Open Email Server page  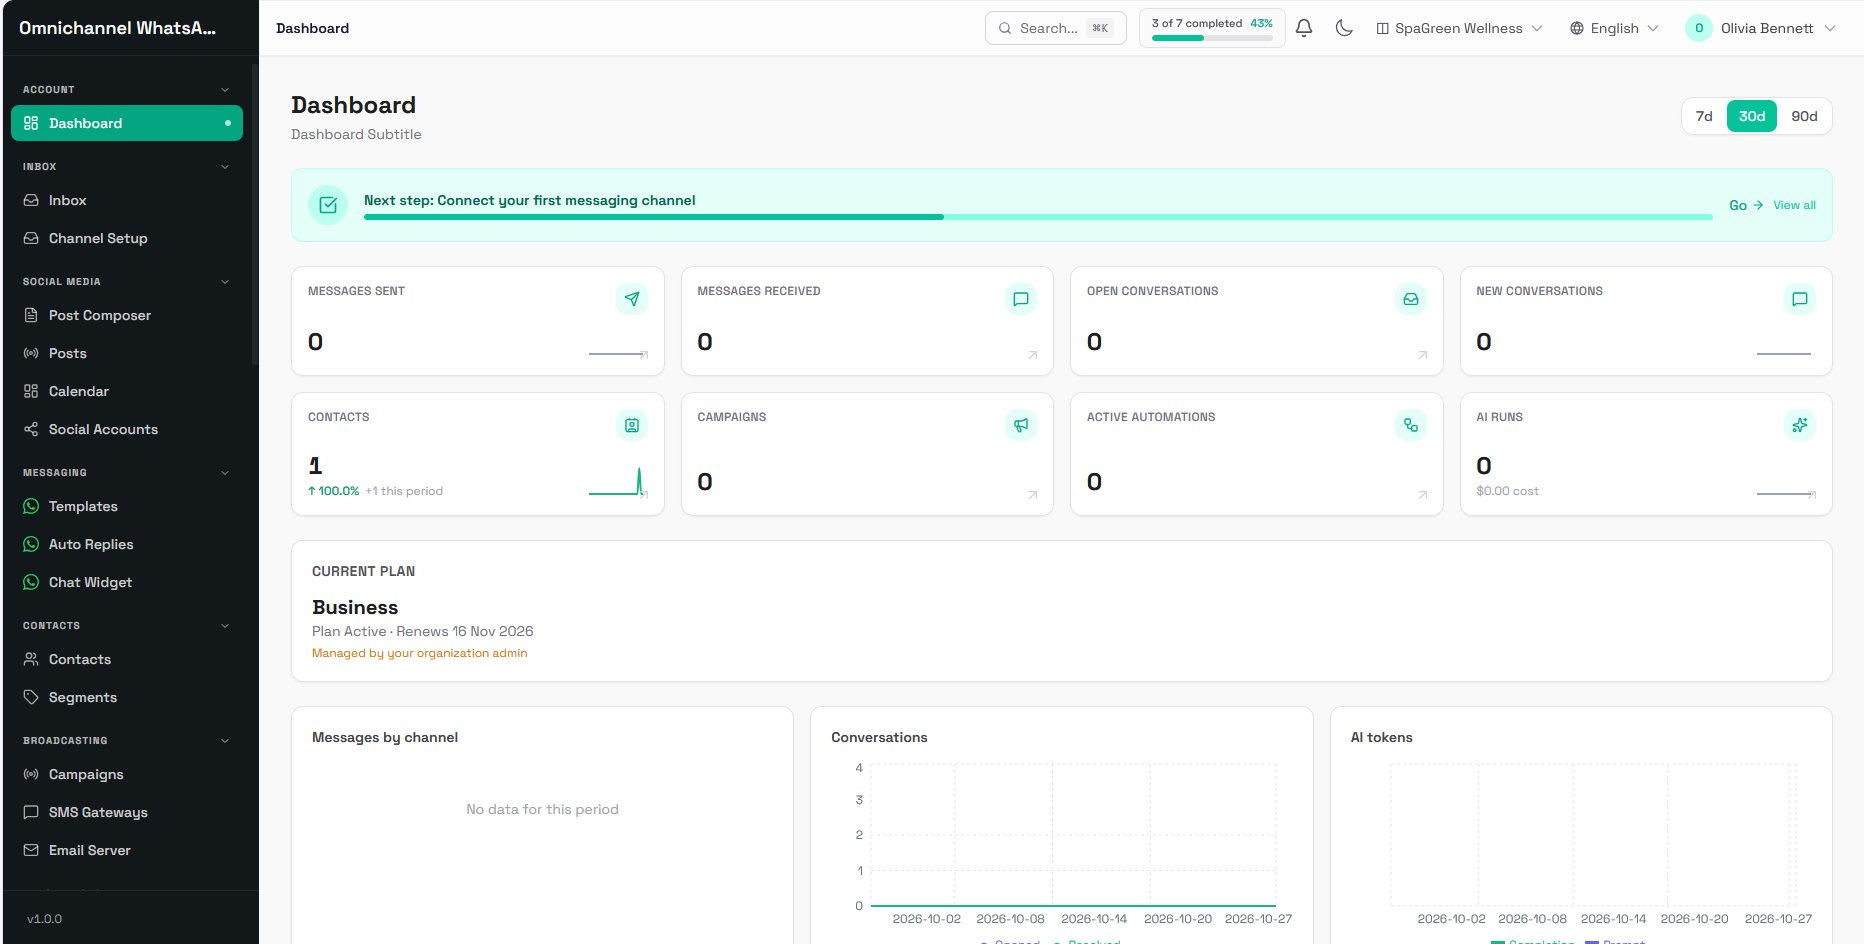(127, 850)
